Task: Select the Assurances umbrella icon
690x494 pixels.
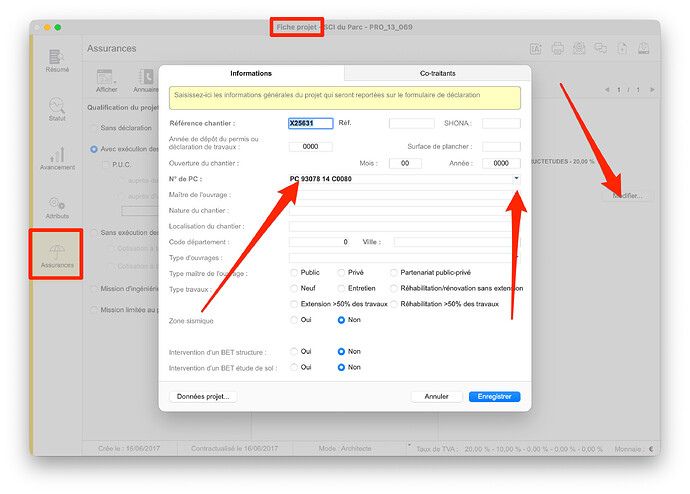Action: coord(56,252)
